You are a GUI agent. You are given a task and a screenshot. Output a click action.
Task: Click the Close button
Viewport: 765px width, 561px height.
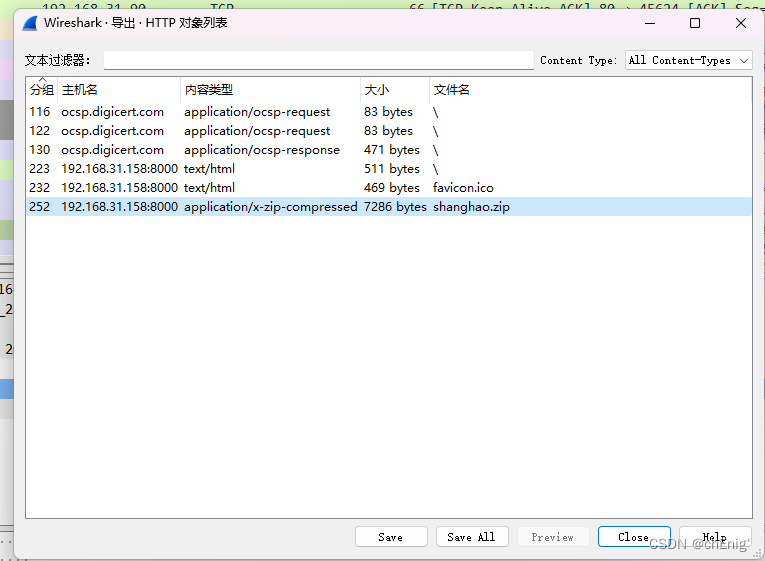(x=634, y=537)
